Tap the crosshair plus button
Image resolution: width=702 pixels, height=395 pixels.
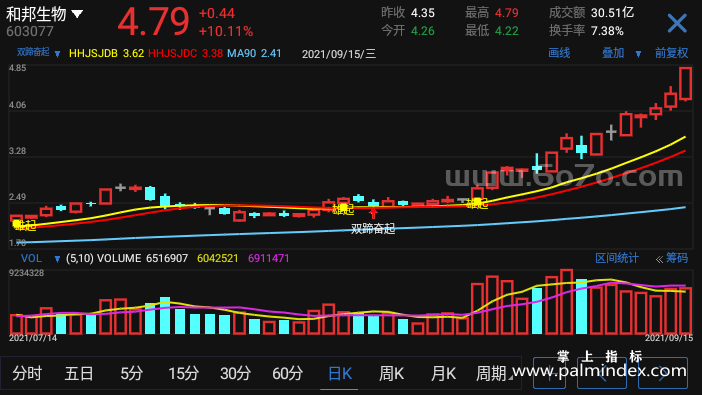tap(549, 373)
